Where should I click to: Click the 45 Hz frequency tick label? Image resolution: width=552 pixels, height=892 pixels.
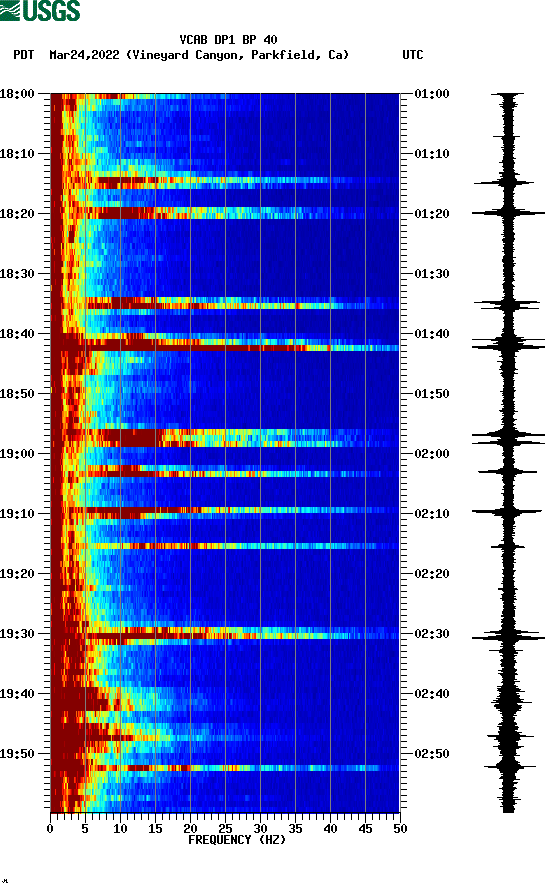pos(365,829)
